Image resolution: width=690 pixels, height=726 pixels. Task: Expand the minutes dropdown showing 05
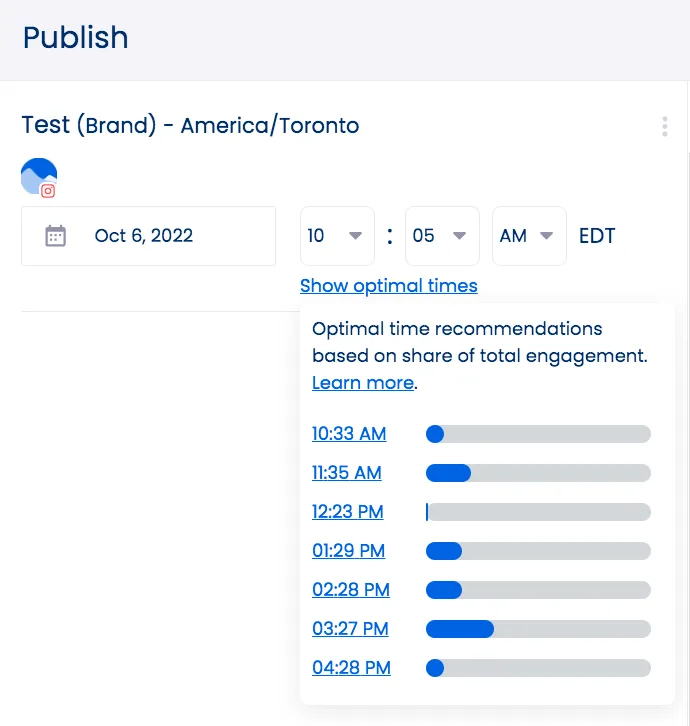(442, 236)
